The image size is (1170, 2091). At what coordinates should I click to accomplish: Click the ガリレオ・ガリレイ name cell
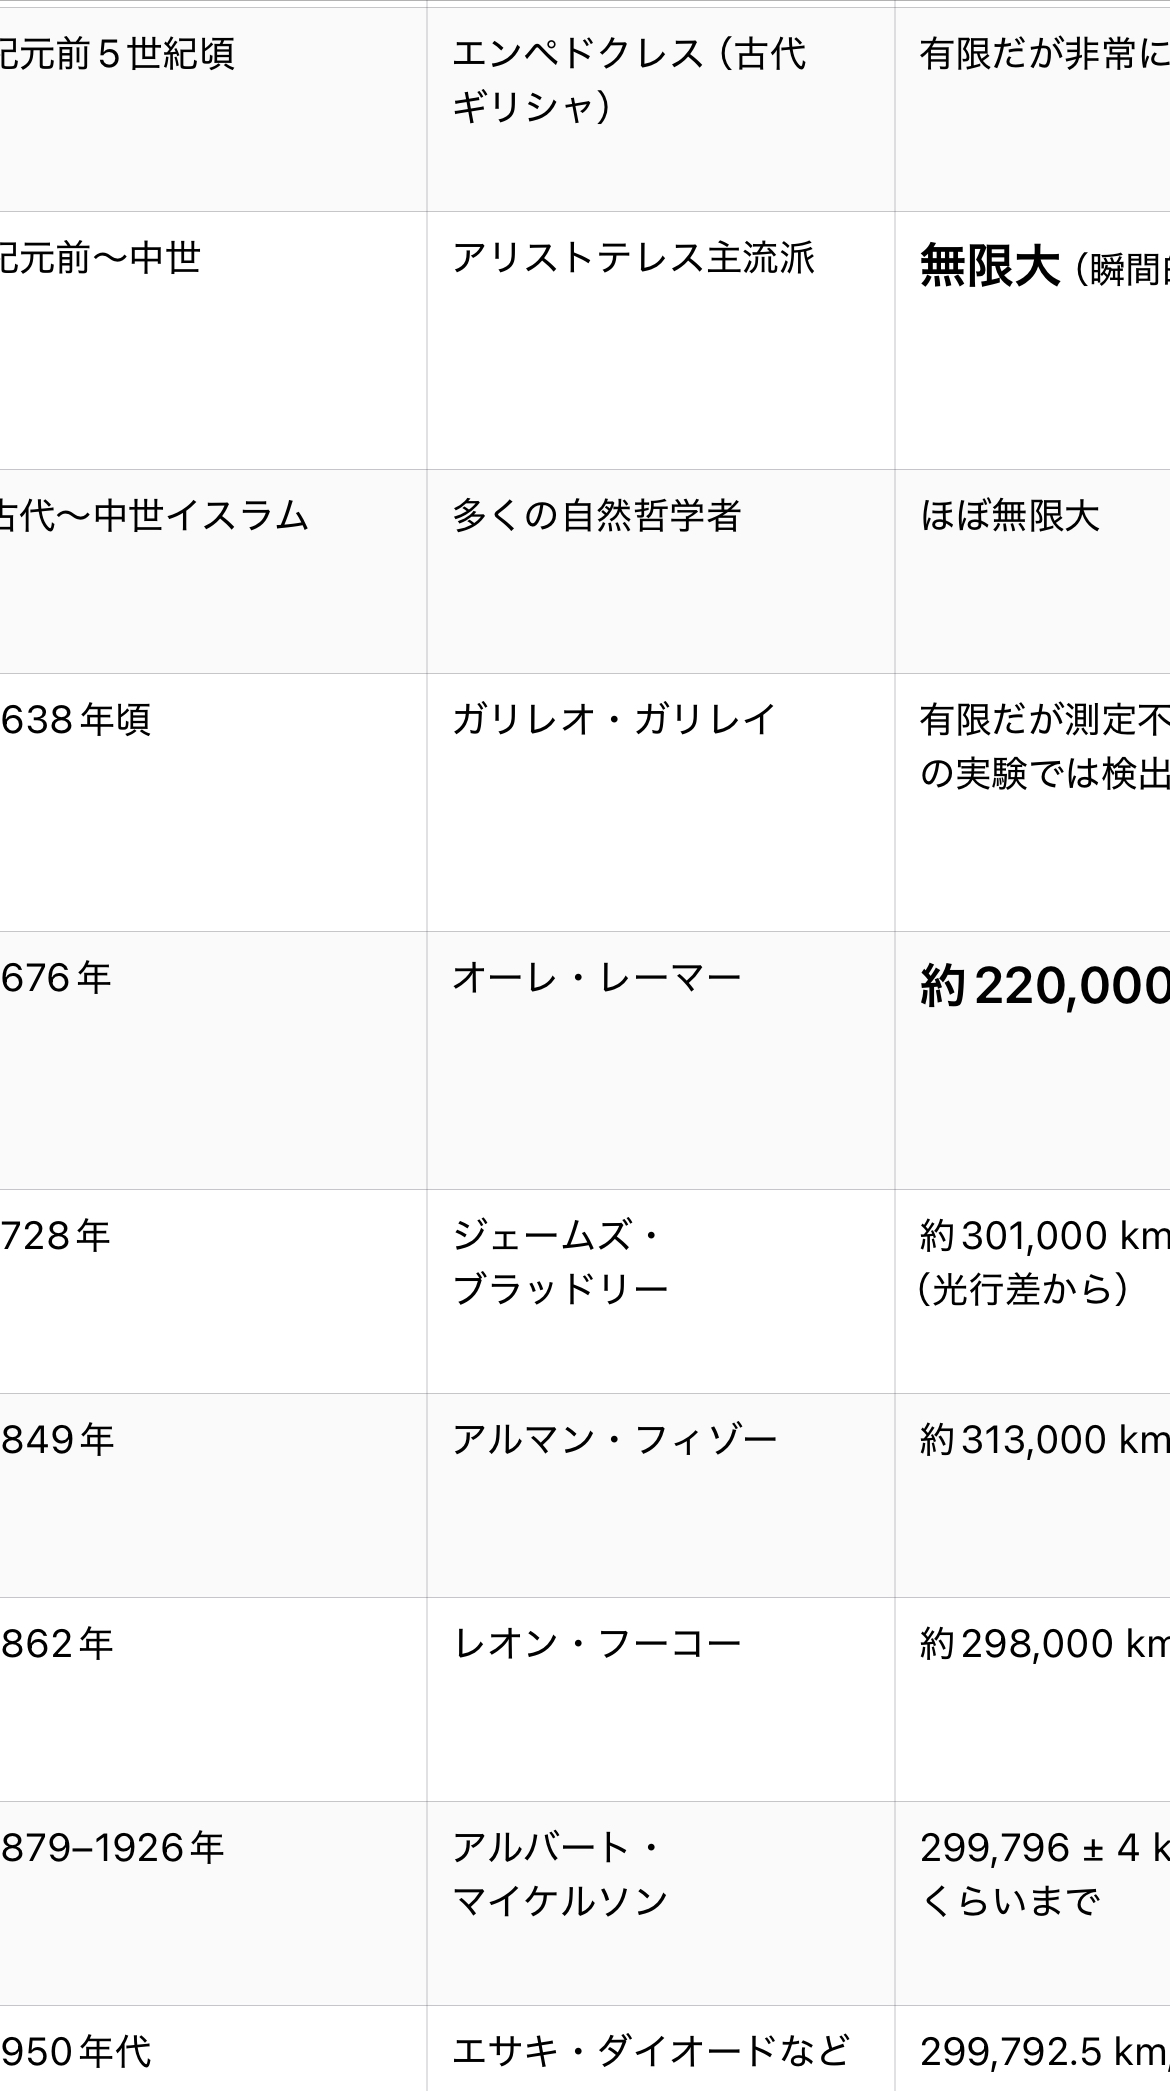(614, 720)
